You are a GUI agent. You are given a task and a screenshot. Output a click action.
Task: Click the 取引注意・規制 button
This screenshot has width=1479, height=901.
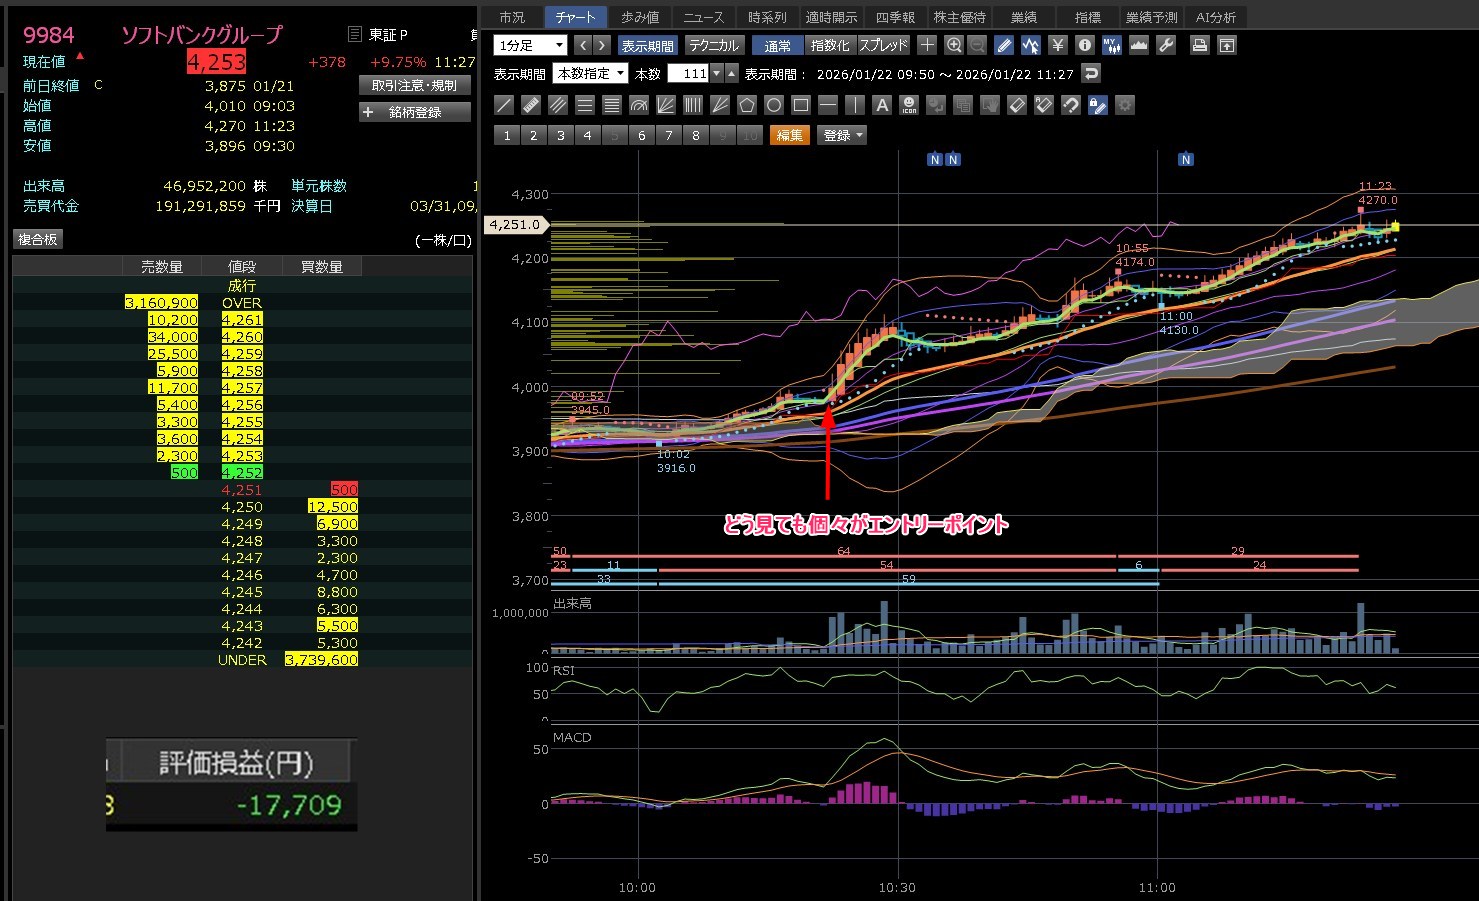[x=414, y=86]
